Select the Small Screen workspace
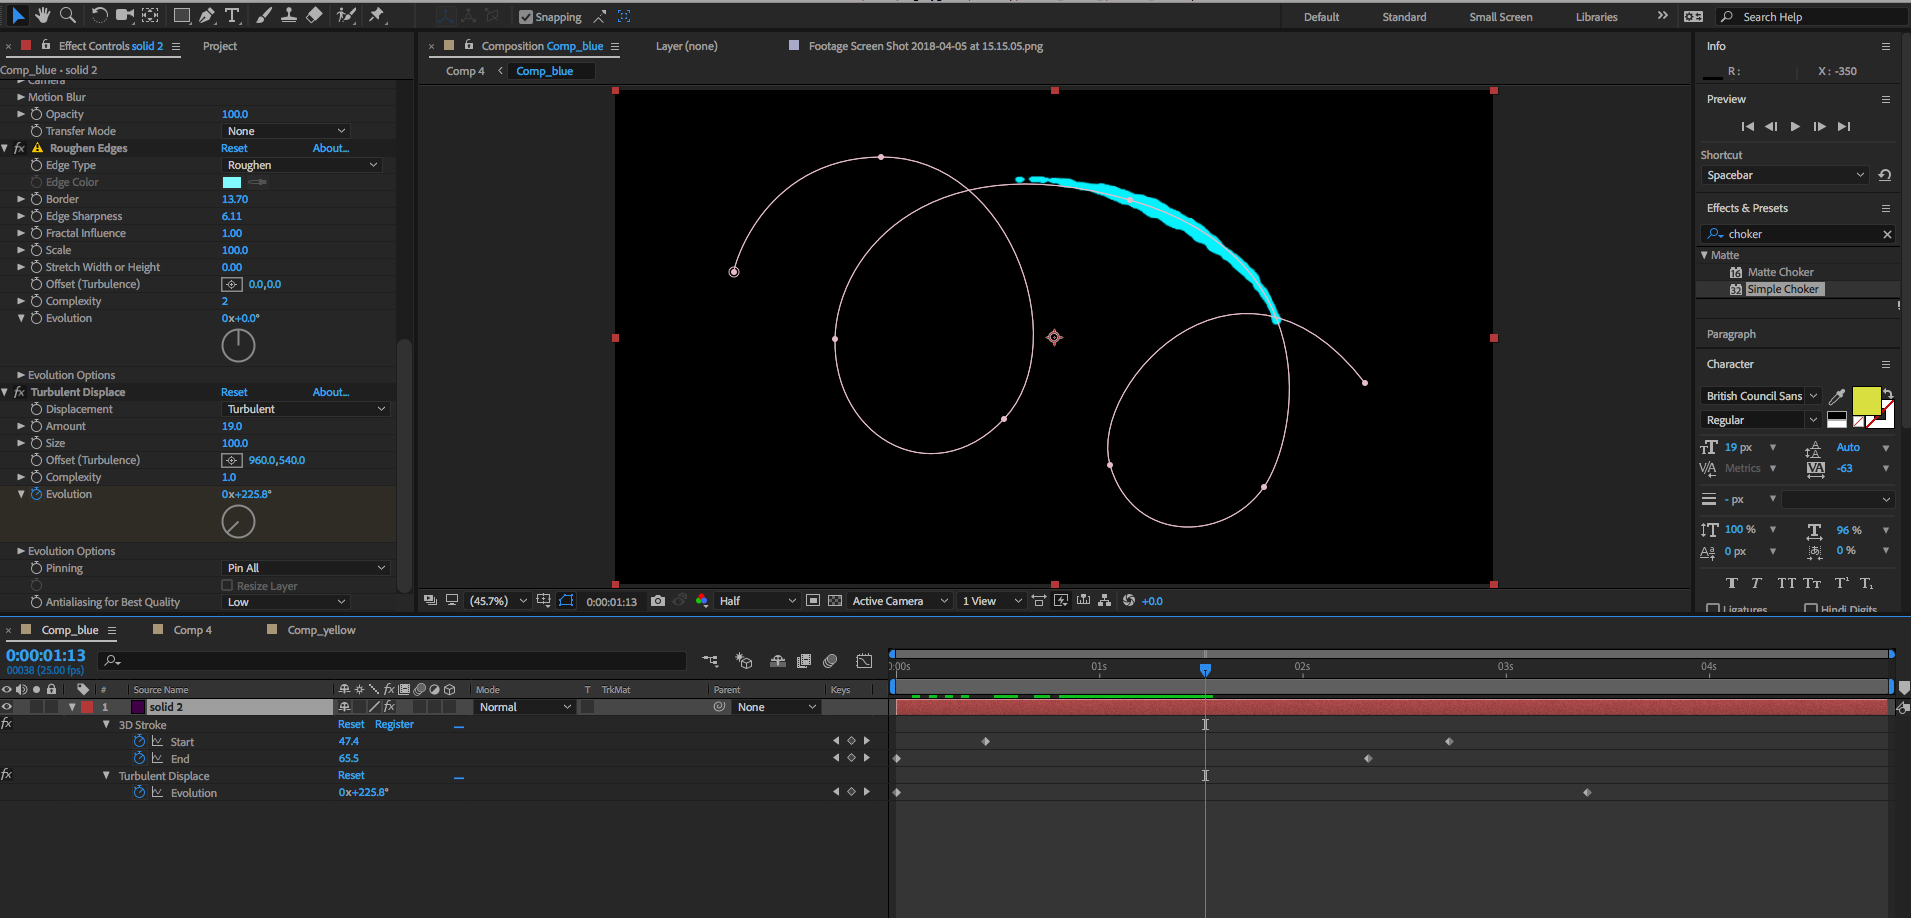This screenshot has width=1911, height=918. pyautogui.click(x=1500, y=17)
